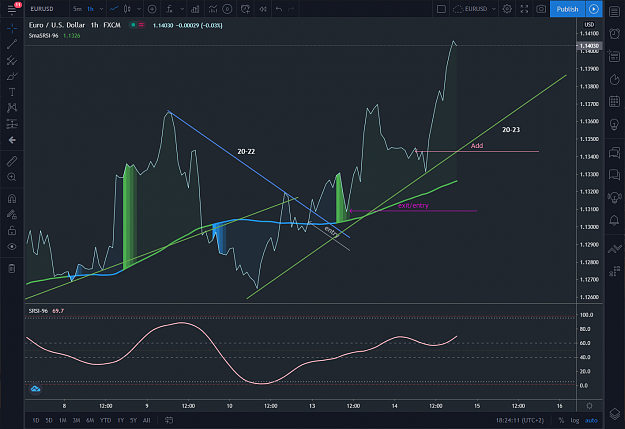This screenshot has height=429, width=625.
Task: Open the alerts alarm clock panel
Action: tap(614, 34)
